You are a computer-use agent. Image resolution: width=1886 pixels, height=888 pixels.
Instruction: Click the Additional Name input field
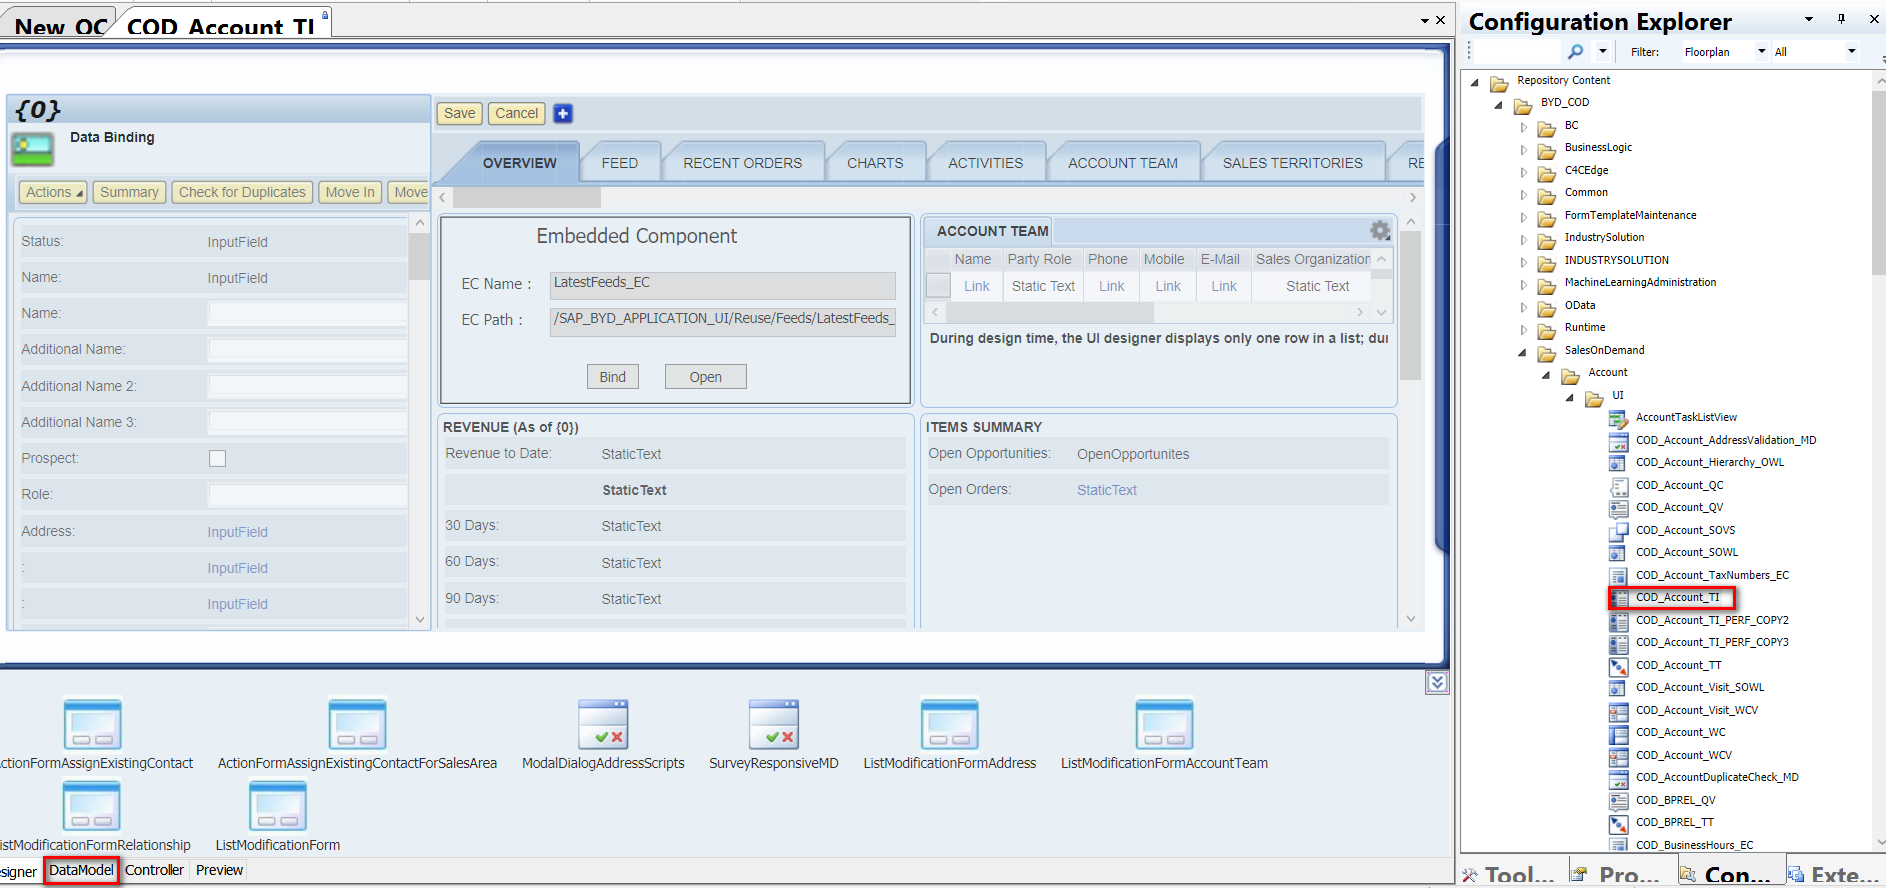307,350
